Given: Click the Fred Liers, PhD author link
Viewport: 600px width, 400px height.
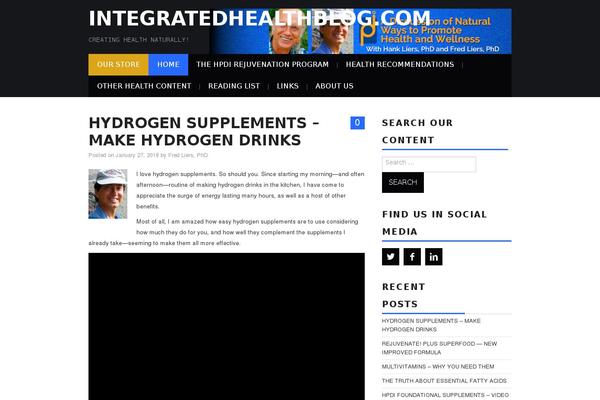Looking at the screenshot, I should pyautogui.click(x=188, y=155).
